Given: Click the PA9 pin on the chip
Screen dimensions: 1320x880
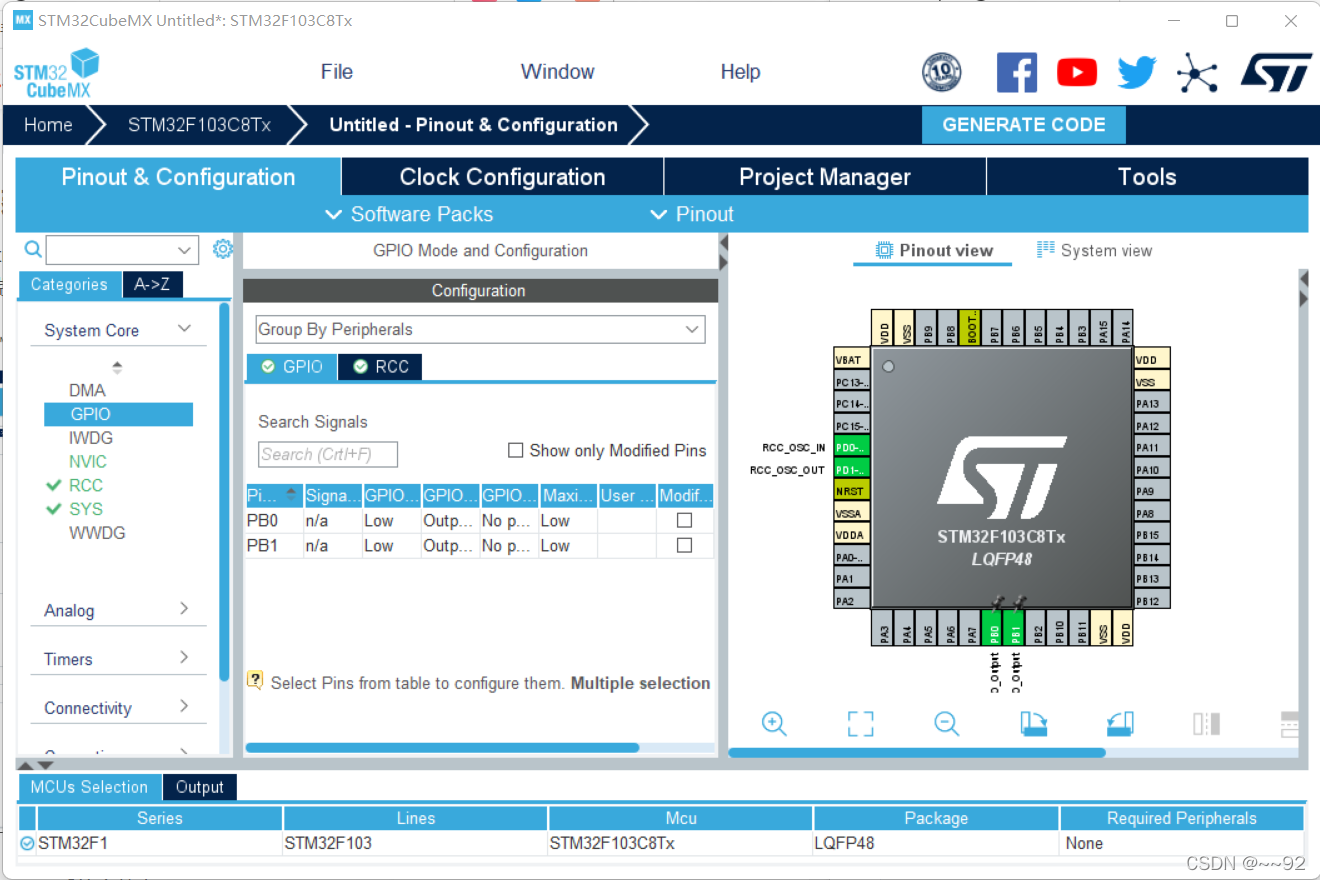Looking at the screenshot, I should click(1152, 492).
